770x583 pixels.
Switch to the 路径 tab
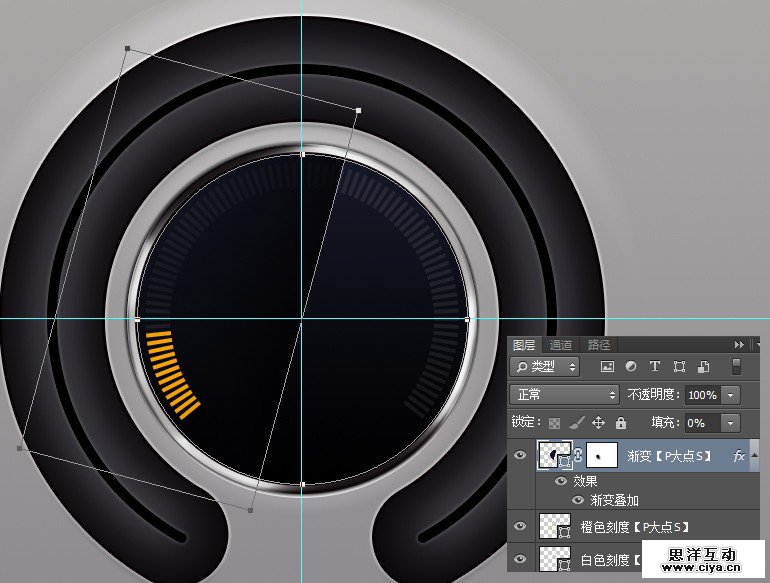pyautogui.click(x=598, y=345)
